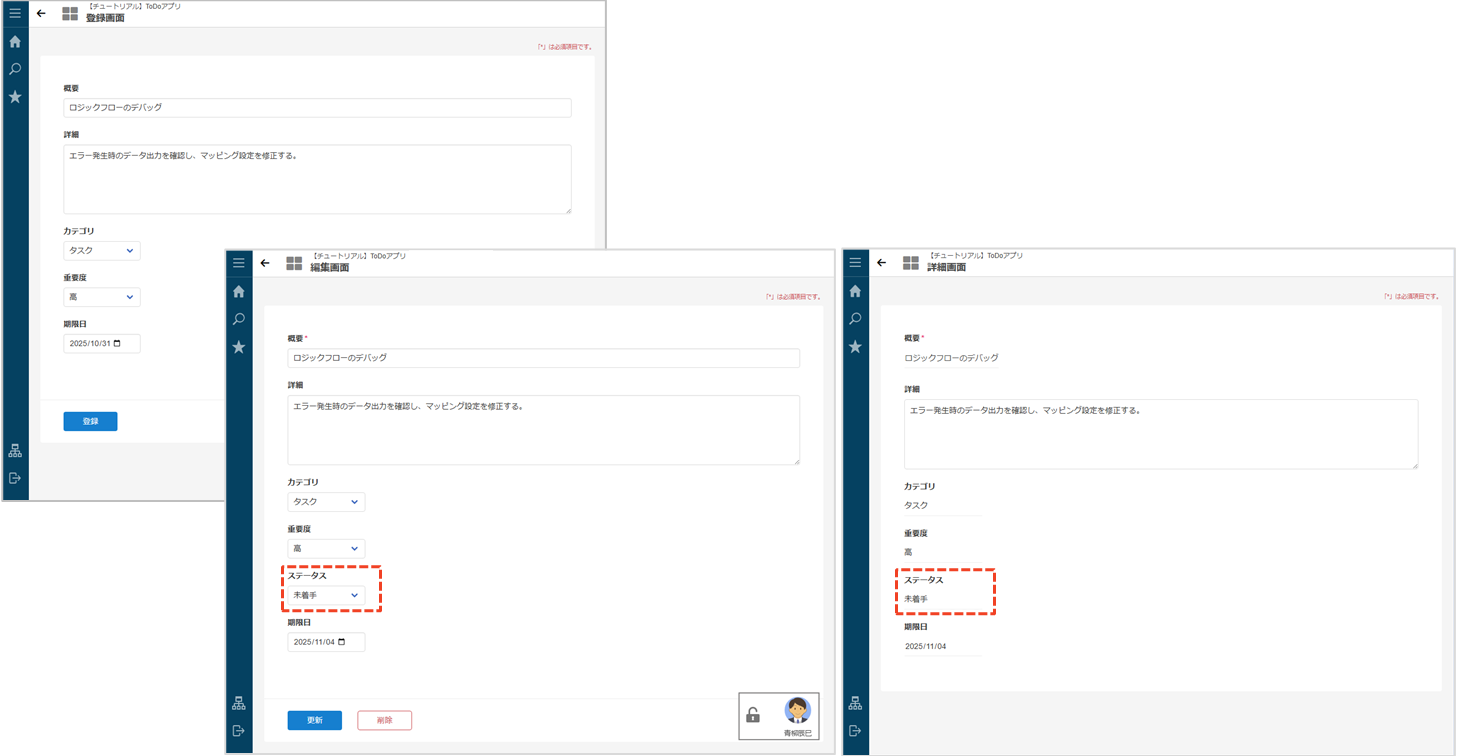Image resolution: width=1459 pixels, height=756 pixels.
Task: Open search from the 編集画面 sidebar
Action: point(239,319)
